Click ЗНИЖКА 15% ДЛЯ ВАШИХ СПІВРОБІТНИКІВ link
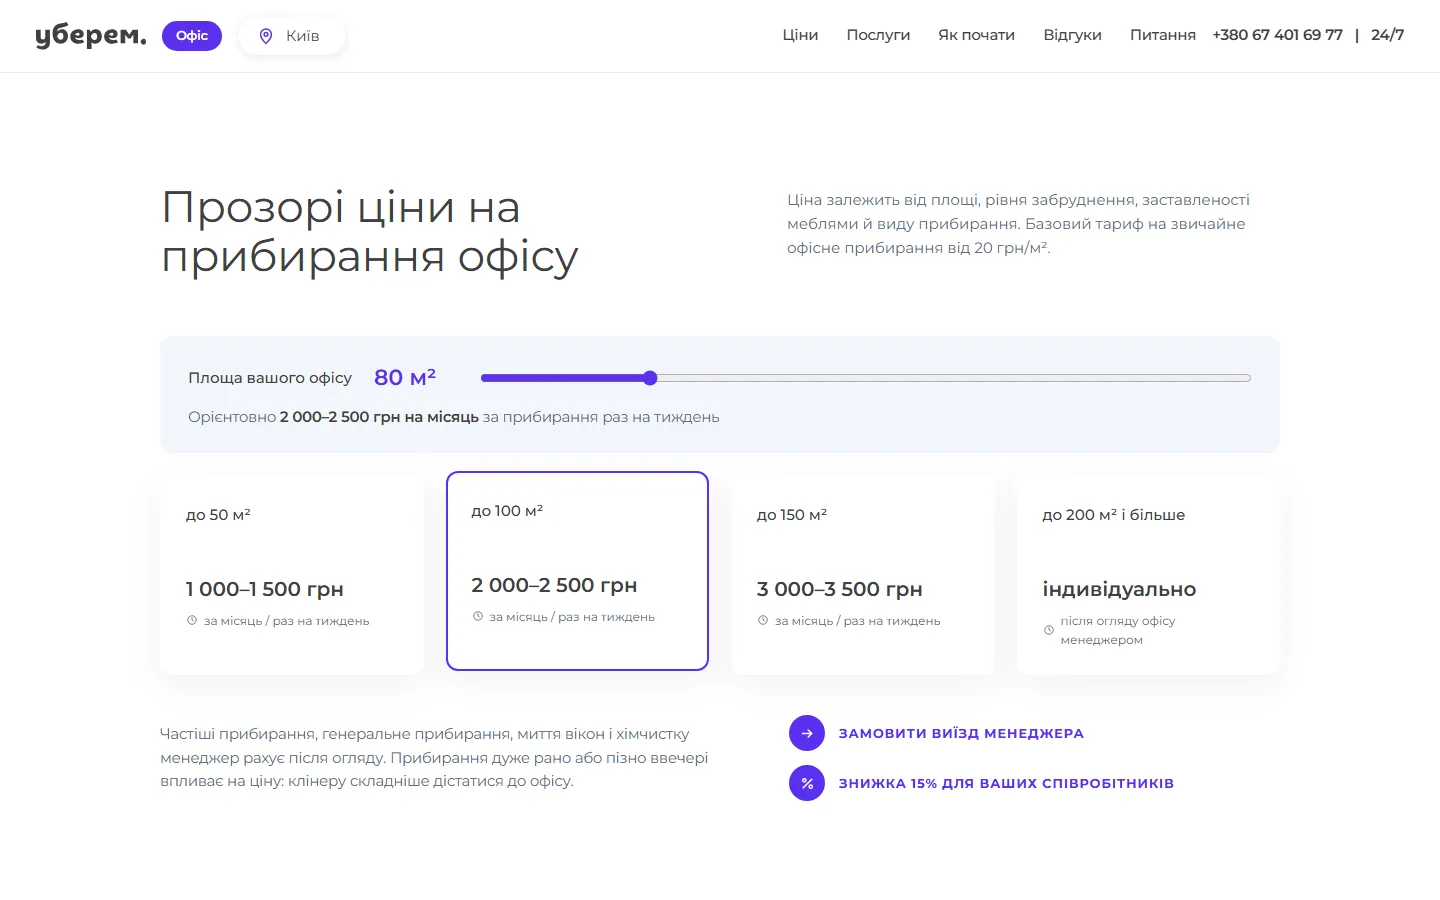The height and width of the screenshot is (900, 1440). point(1006,783)
